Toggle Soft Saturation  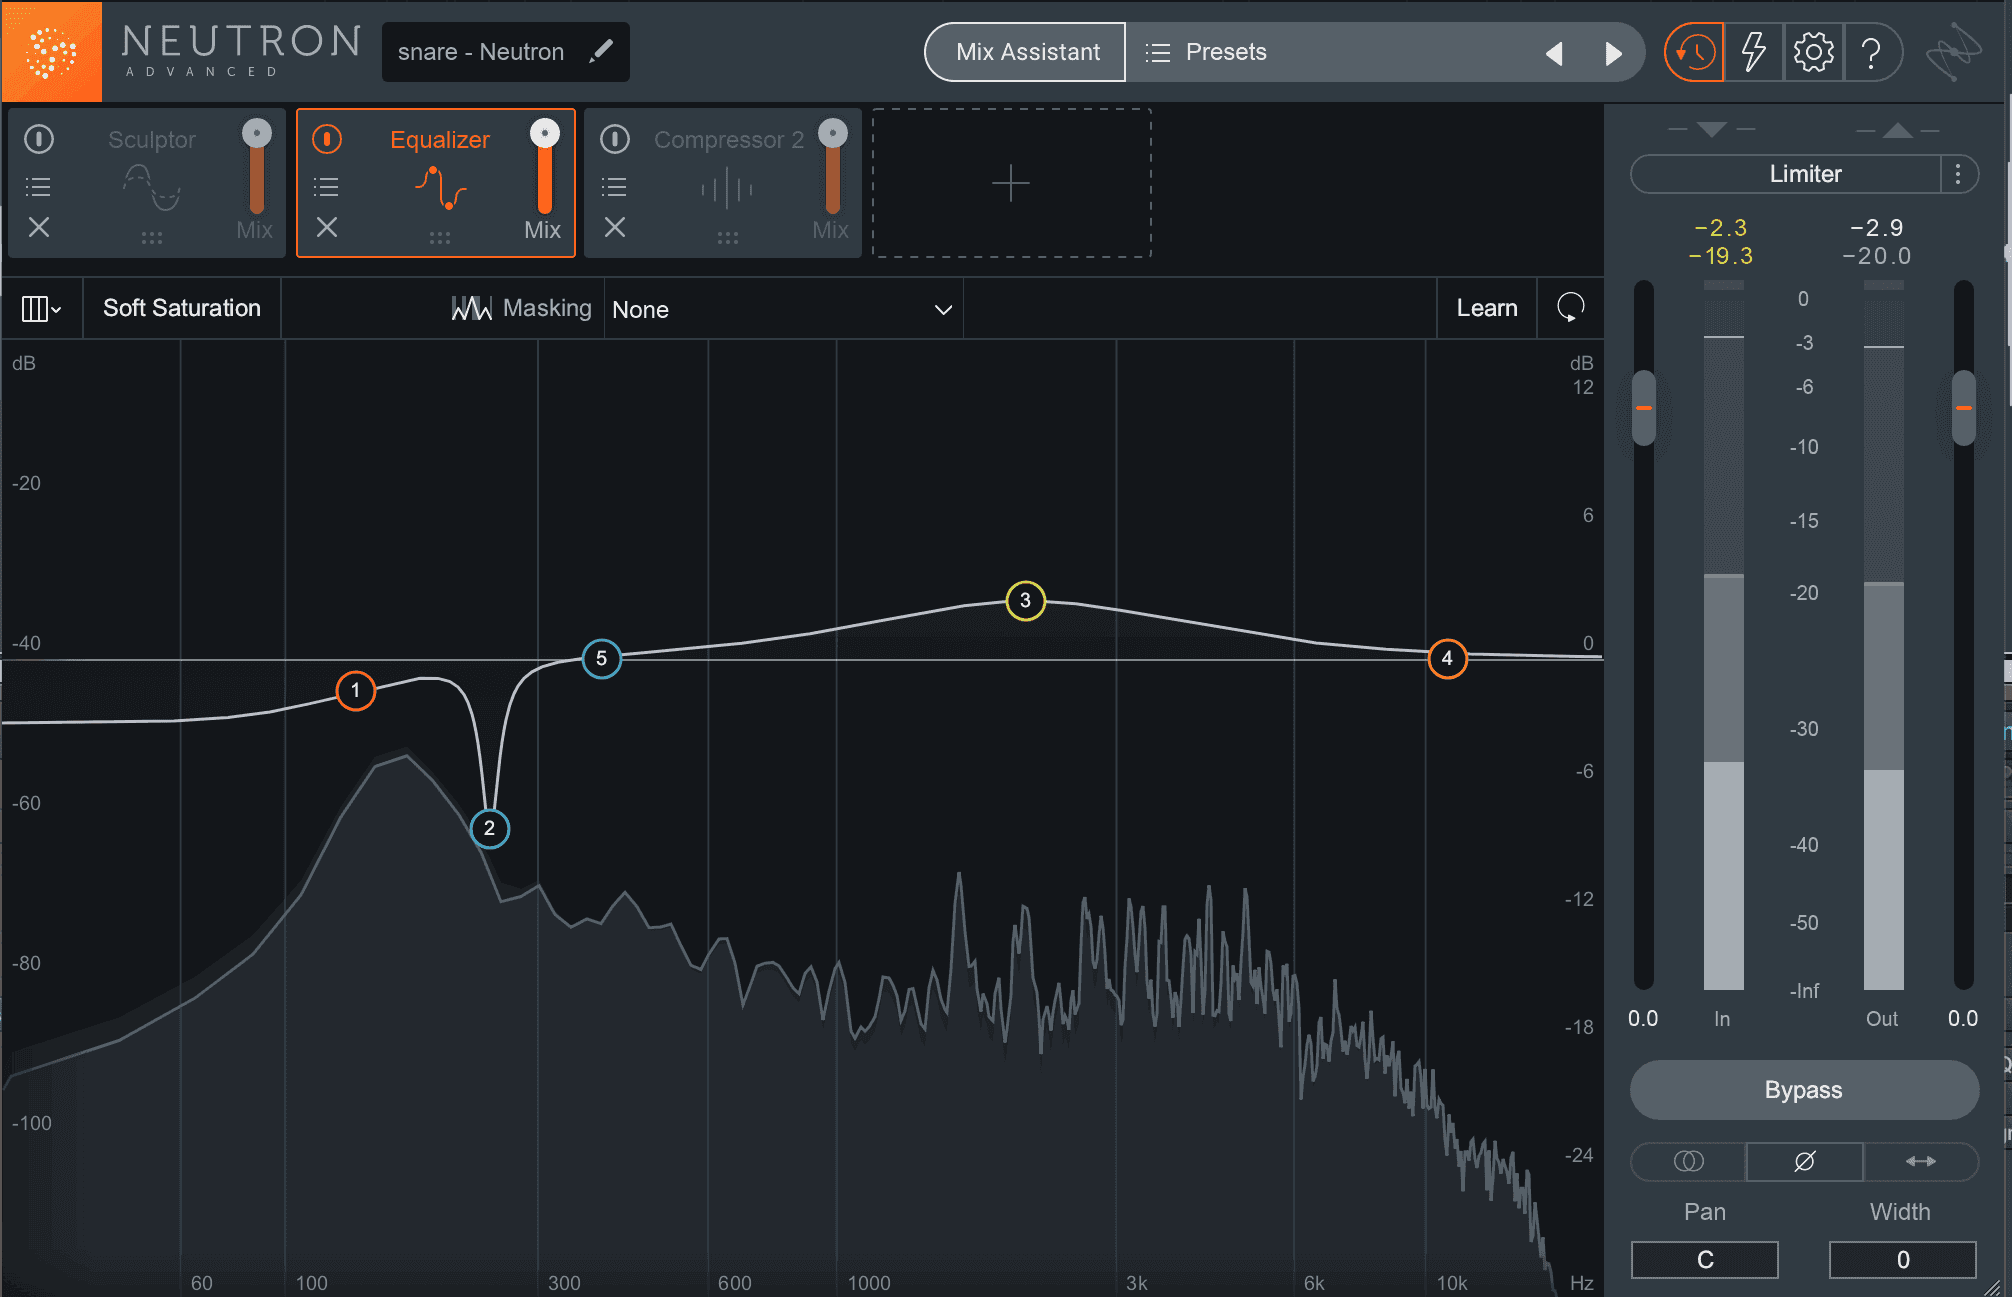(182, 308)
